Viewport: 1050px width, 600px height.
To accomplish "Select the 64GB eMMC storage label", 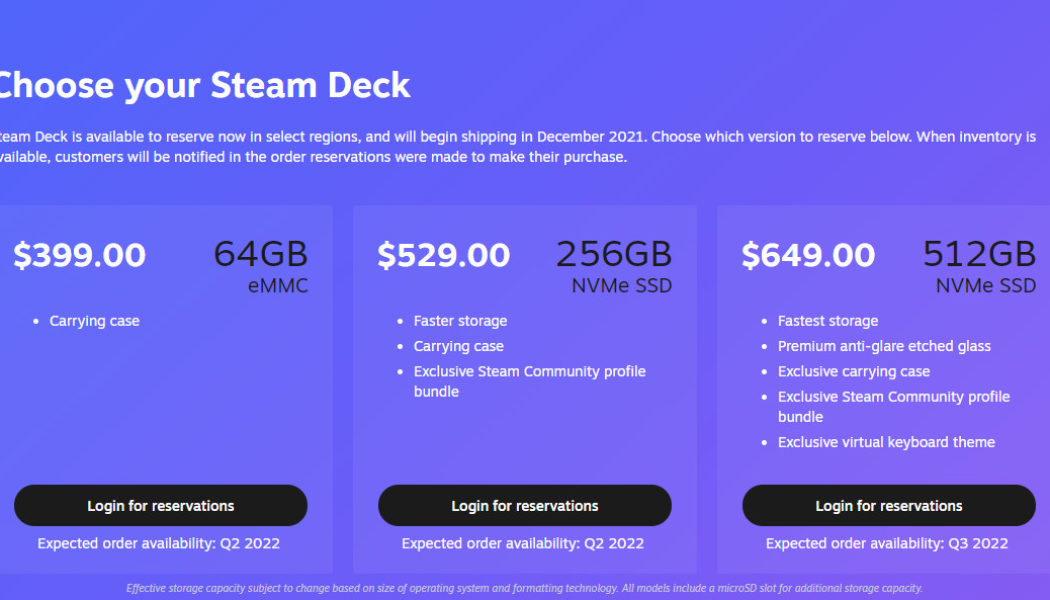I will [261, 265].
